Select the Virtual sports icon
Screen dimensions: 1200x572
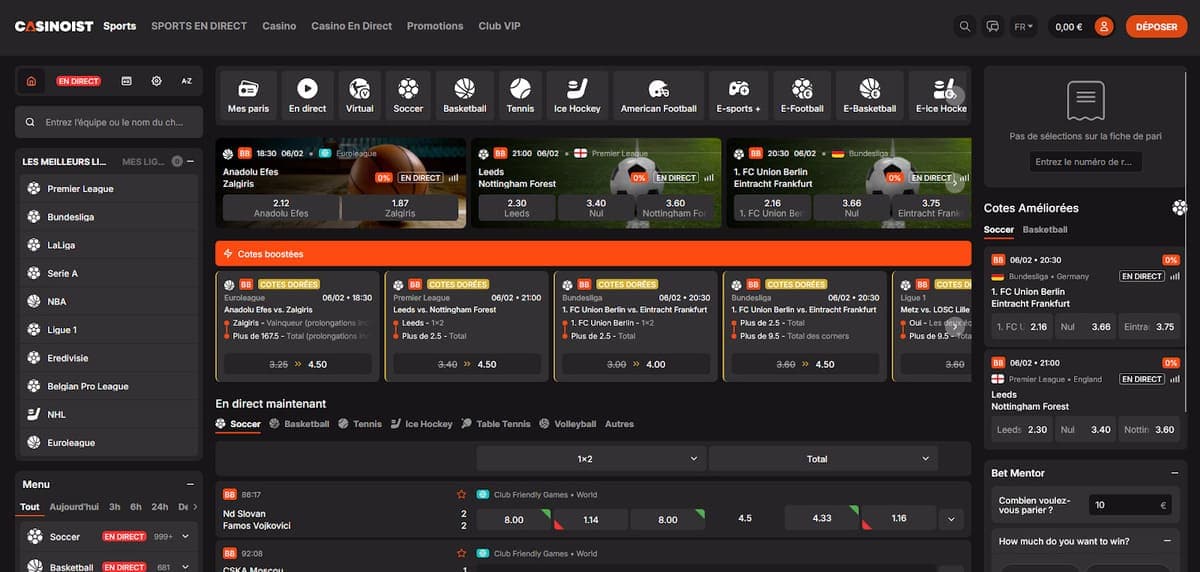pyautogui.click(x=360, y=95)
